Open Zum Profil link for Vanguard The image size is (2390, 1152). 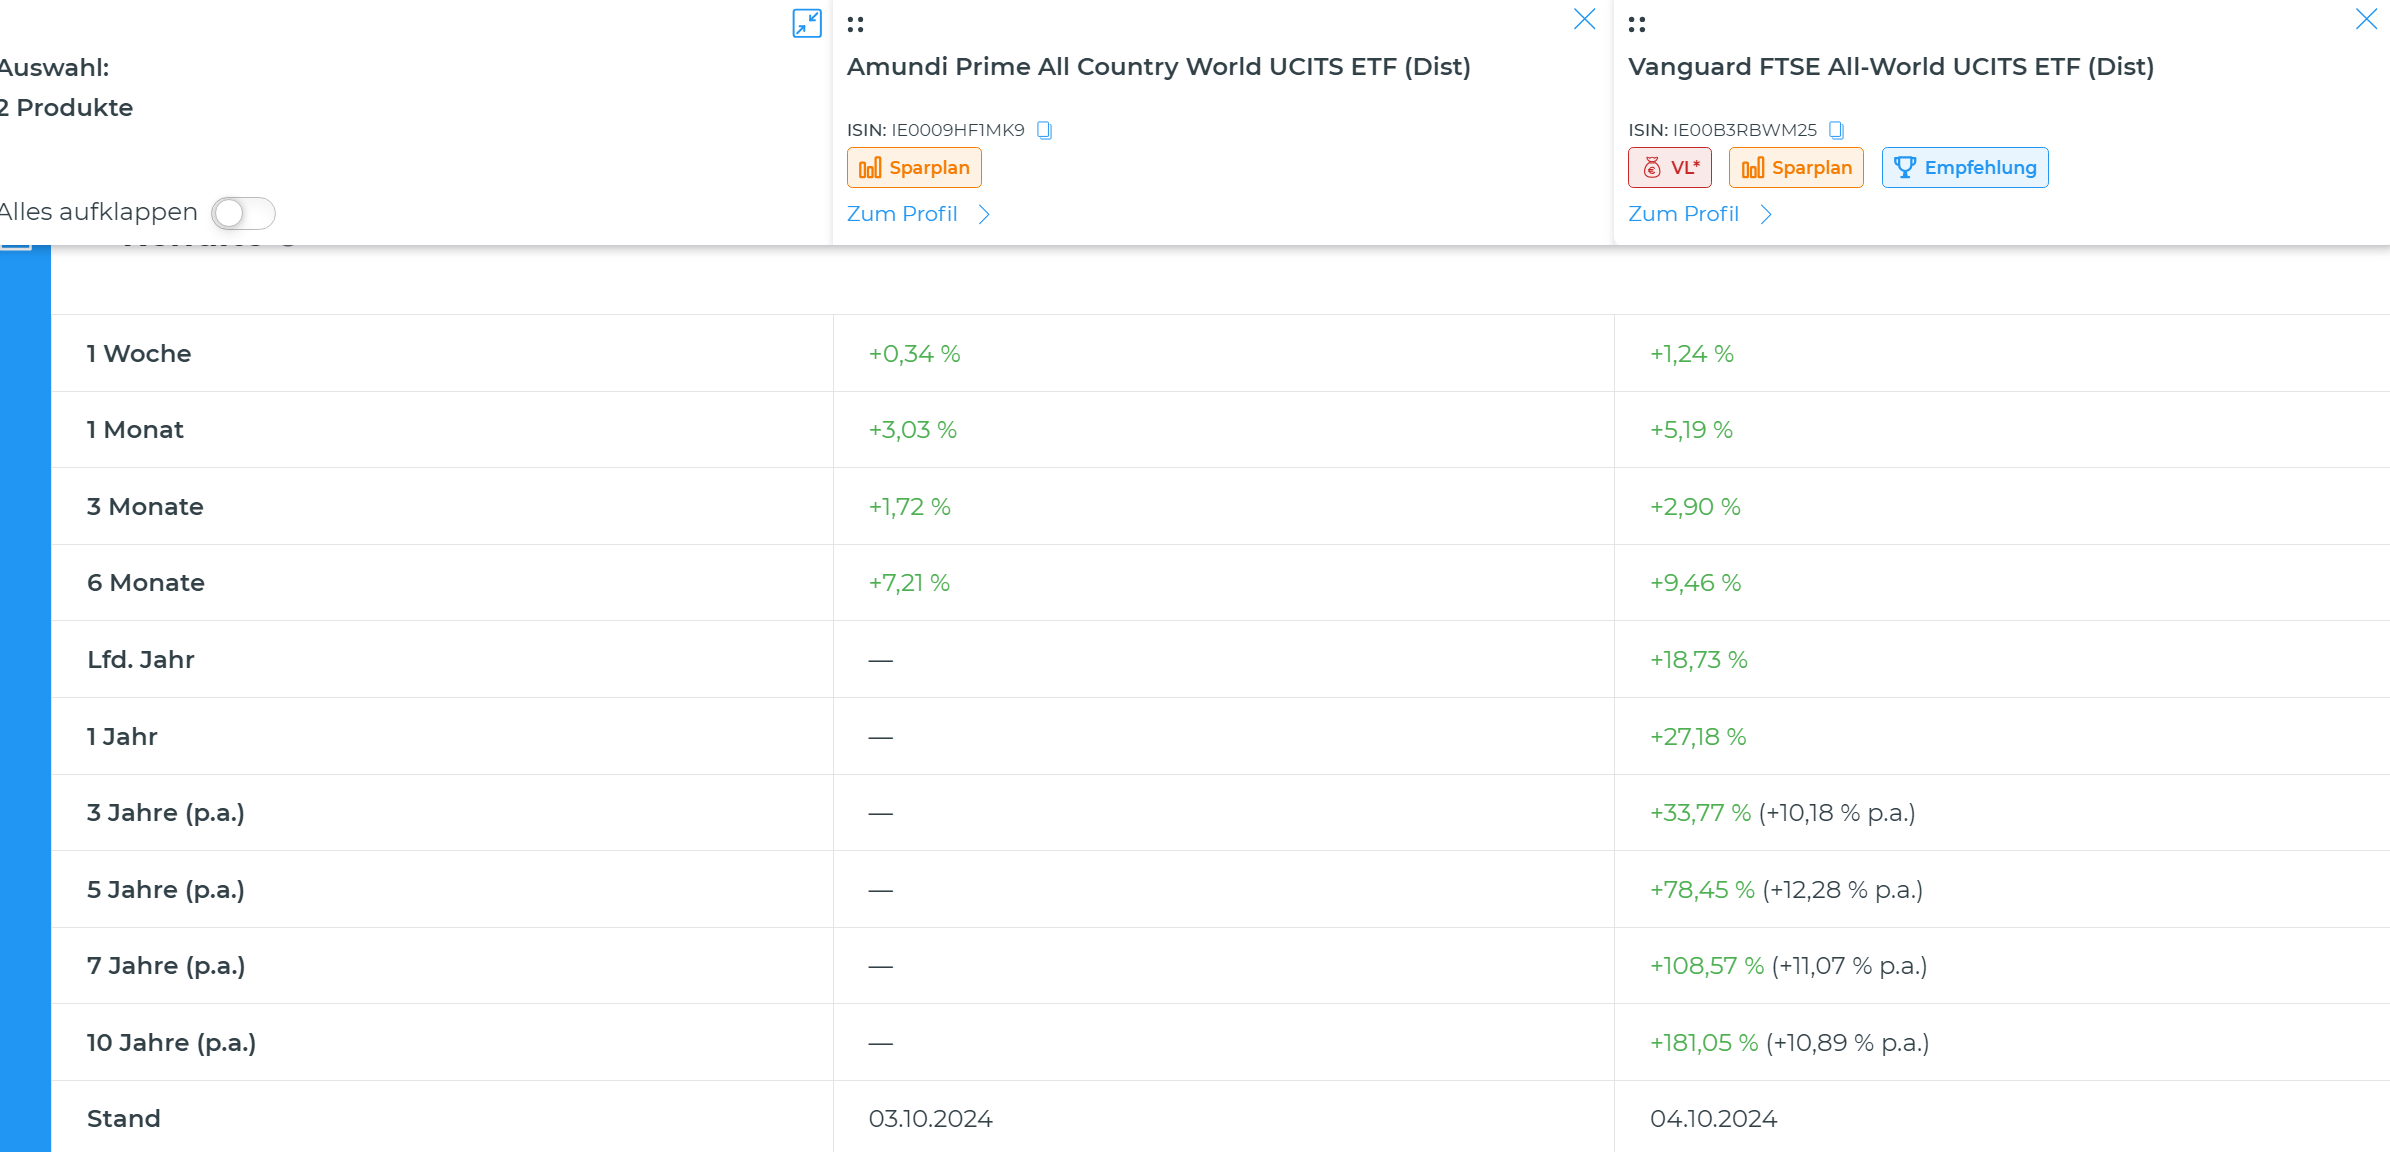(1683, 214)
